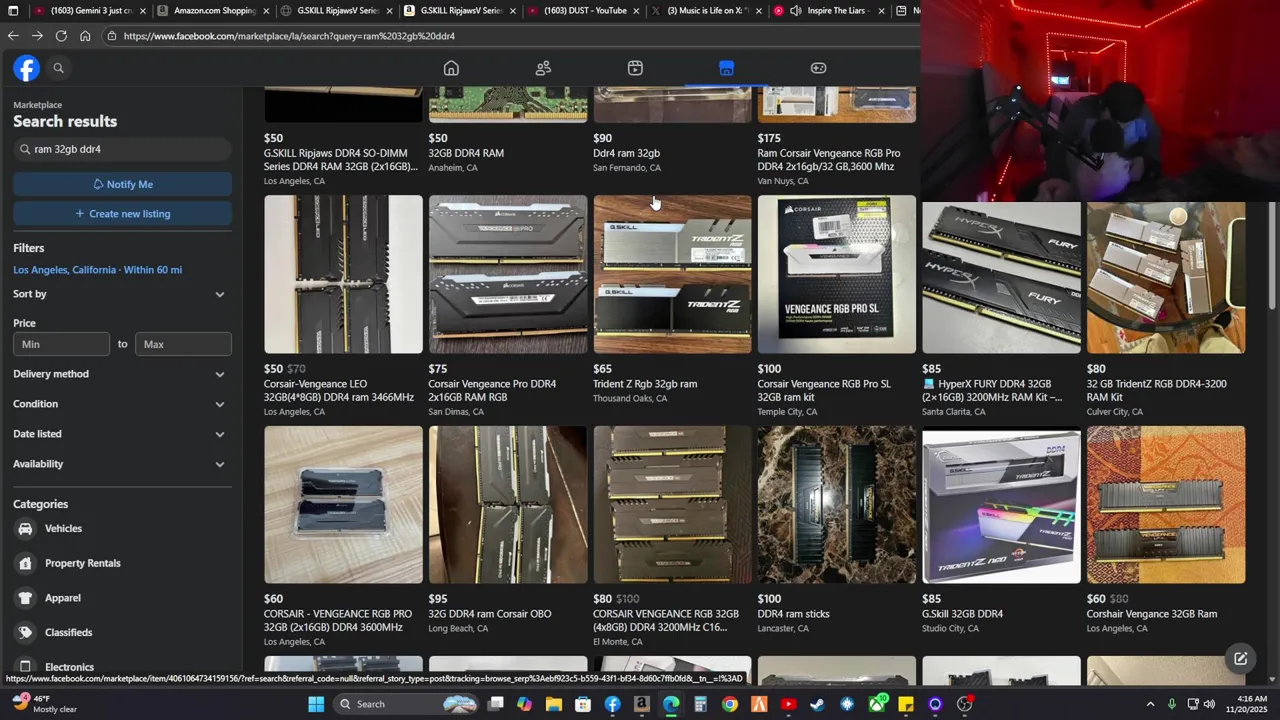
Task: Switch to Inspire The Liars tab
Action: click(829, 11)
